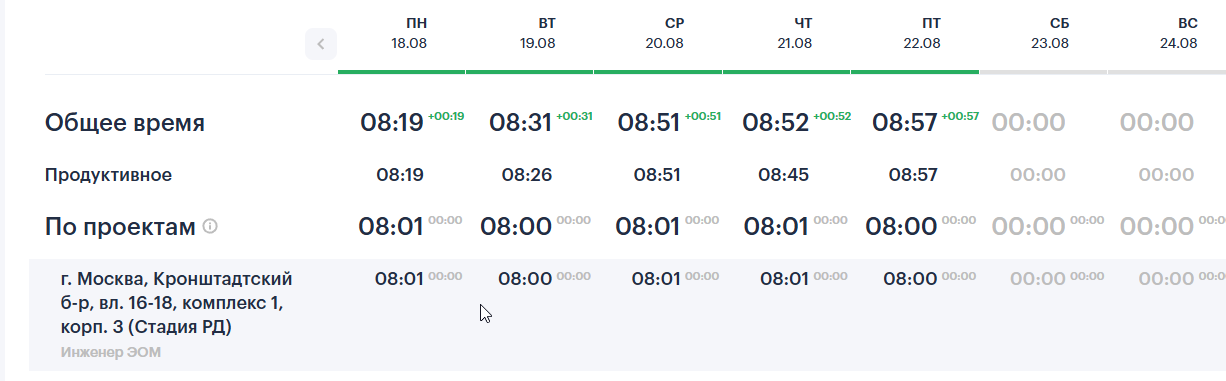Open the Кронштадтский б-р project entry
Viewport: 1226px width, 381px height.
(x=176, y=303)
